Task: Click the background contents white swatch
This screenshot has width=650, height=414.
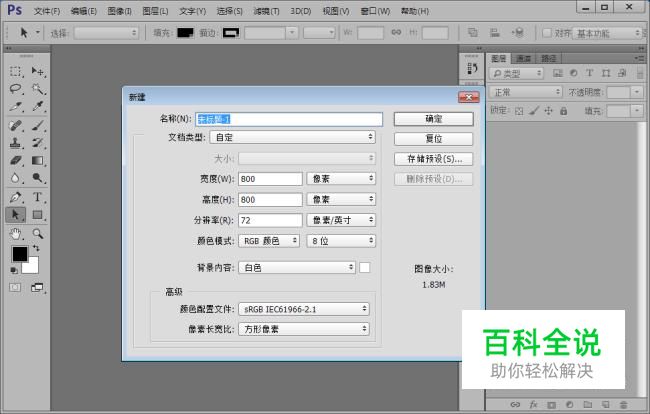Action: [365, 268]
